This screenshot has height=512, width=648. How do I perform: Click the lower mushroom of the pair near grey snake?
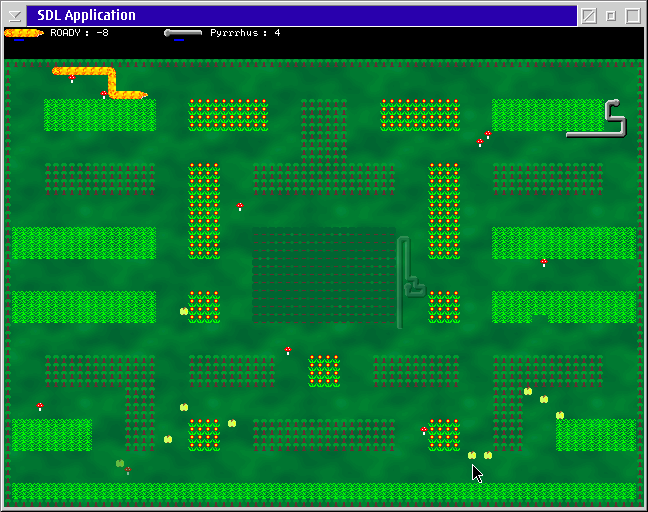[x=480, y=143]
